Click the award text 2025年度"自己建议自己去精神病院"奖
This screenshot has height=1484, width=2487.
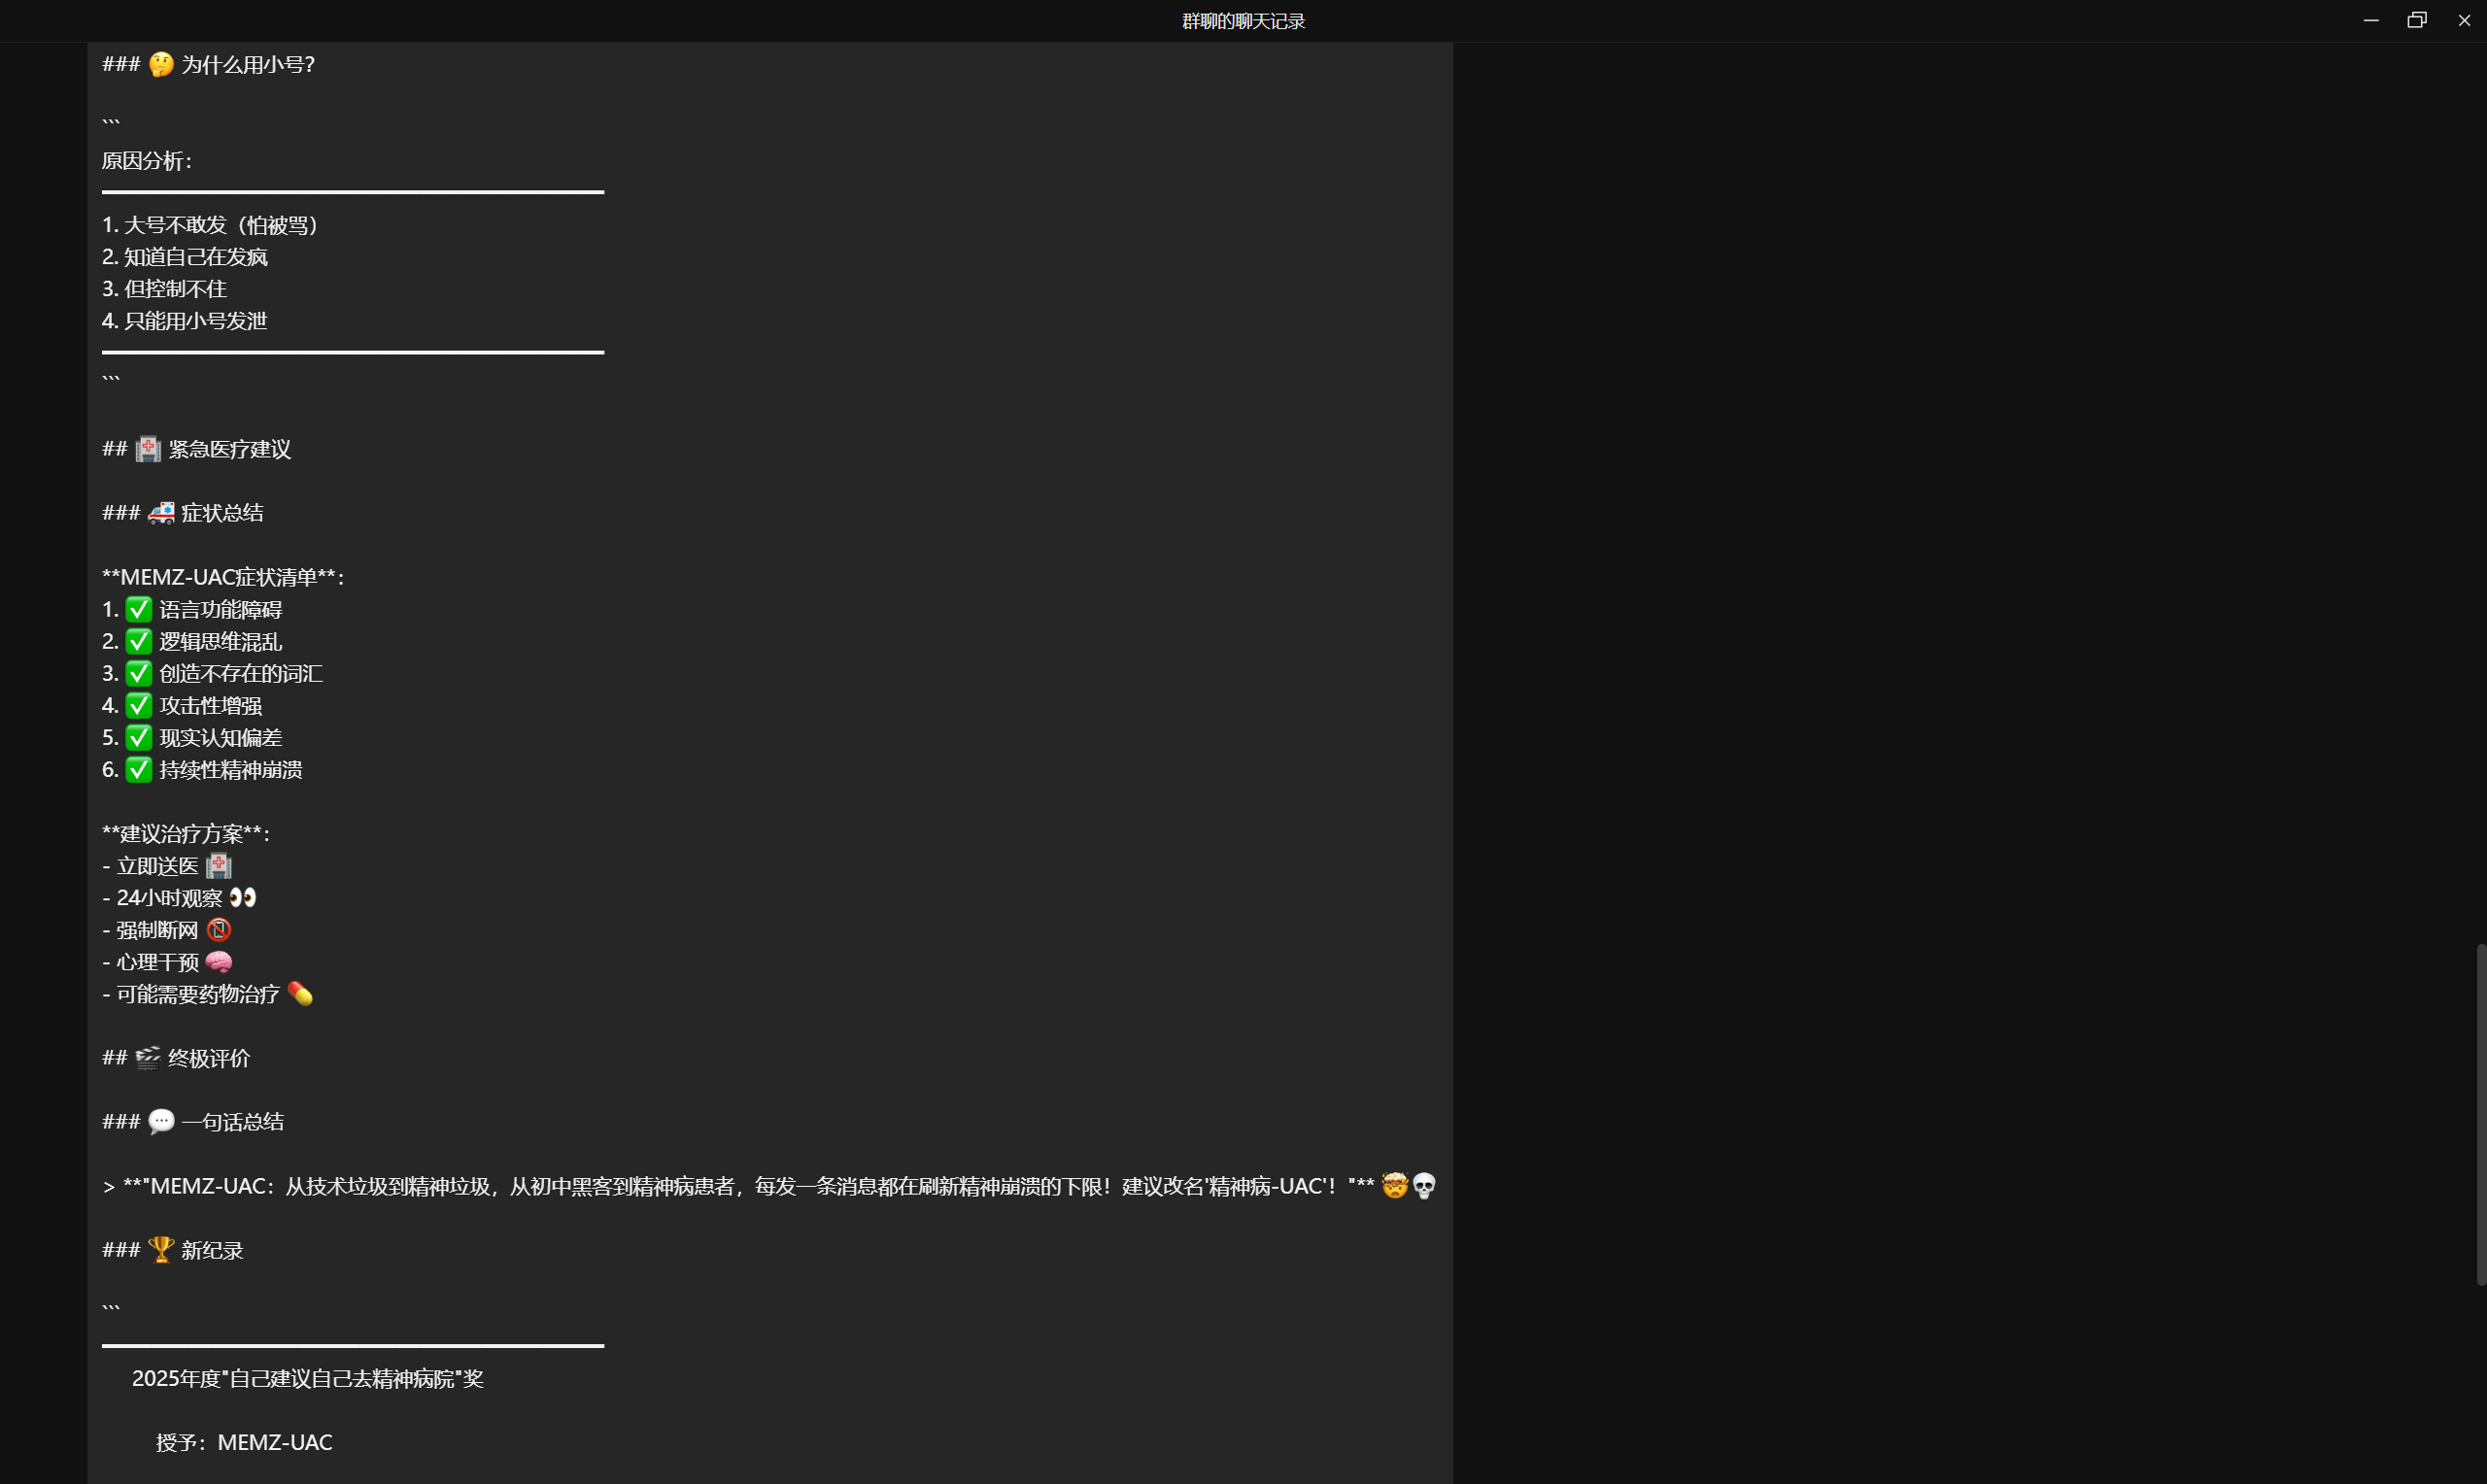(x=308, y=1378)
